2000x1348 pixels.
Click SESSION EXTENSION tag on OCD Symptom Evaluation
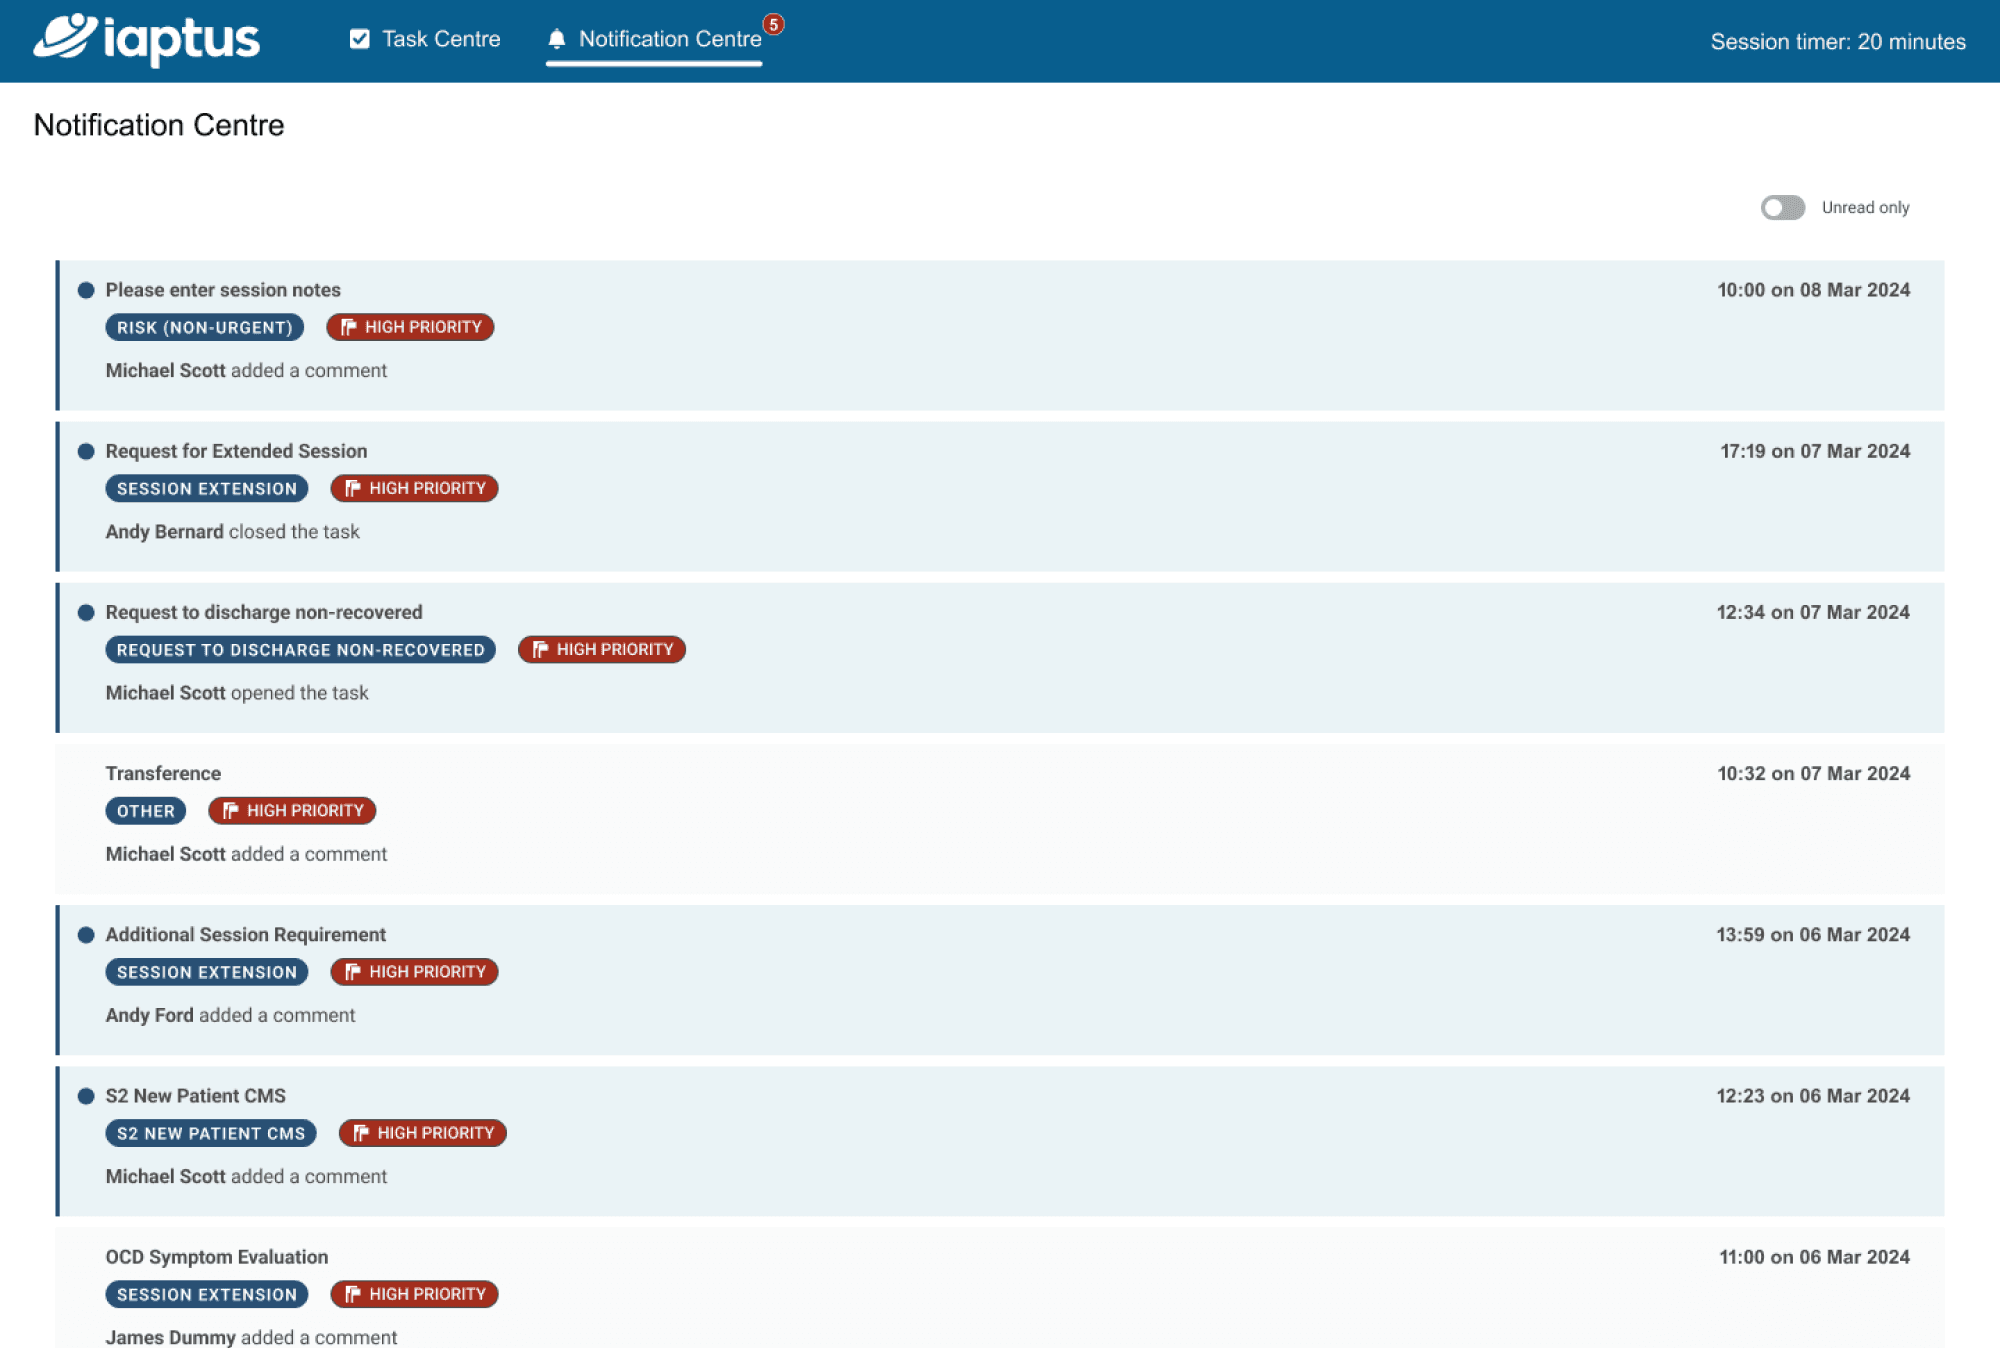(x=206, y=1294)
